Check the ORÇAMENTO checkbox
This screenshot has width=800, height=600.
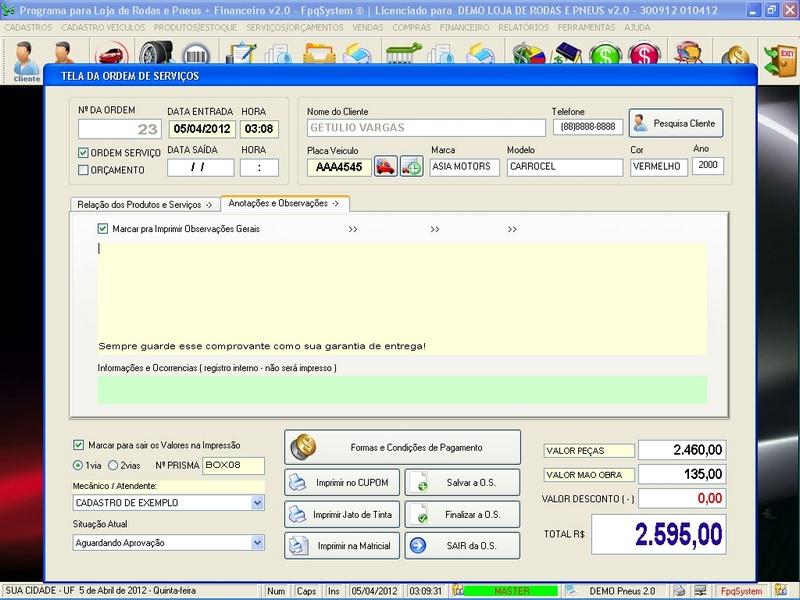click(x=84, y=170)
